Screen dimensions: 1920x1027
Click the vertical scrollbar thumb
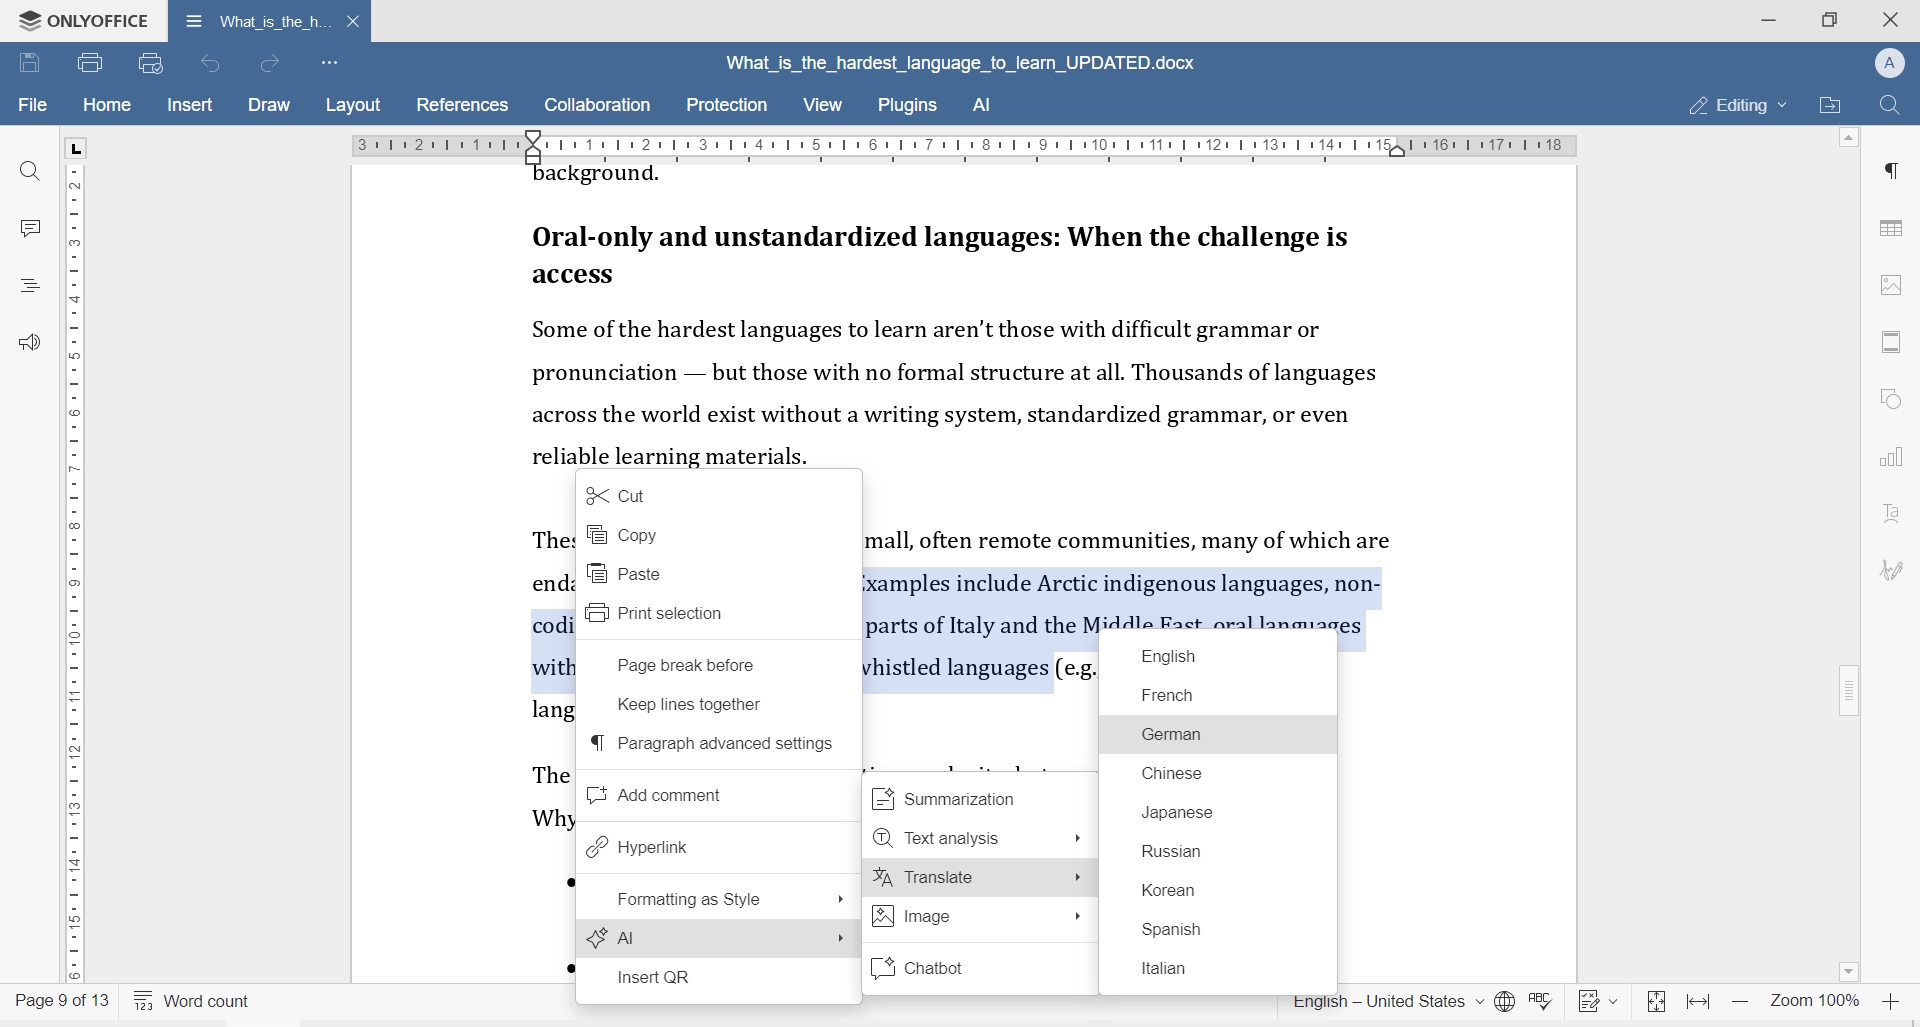pyautogui.click(x=1849, y=690)
